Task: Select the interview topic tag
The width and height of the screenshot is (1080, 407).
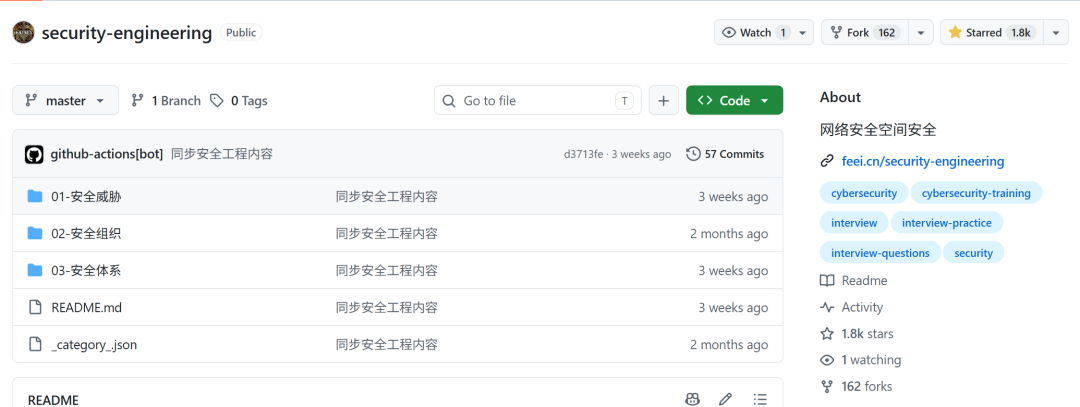Action: point(854,222)
